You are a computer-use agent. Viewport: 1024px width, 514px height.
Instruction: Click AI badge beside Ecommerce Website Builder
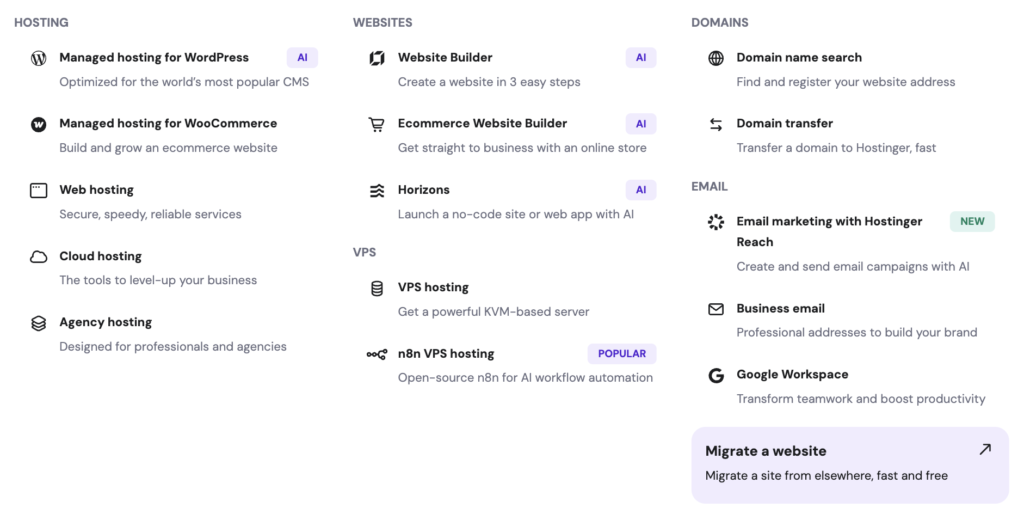(x=641, y=123)
